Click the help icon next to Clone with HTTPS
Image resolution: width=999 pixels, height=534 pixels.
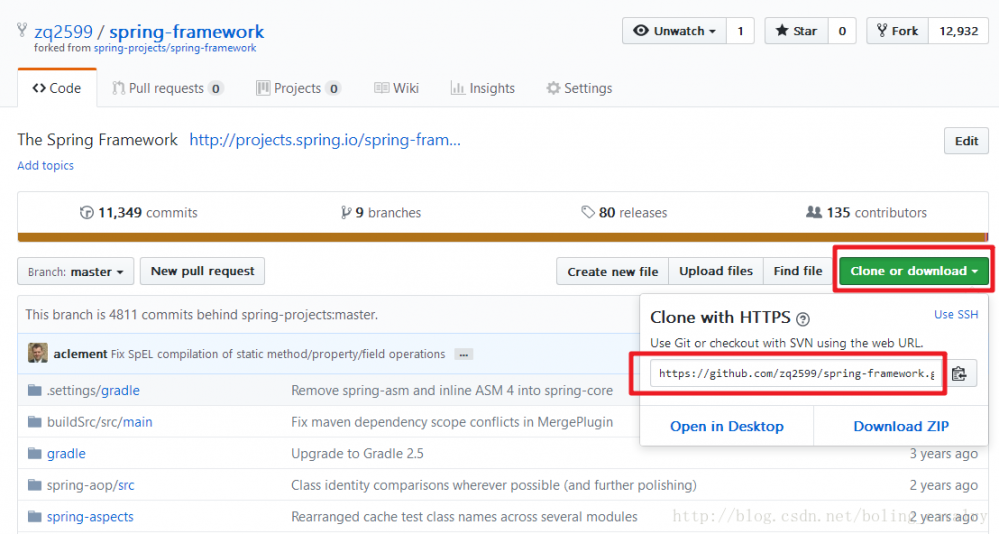803,319
